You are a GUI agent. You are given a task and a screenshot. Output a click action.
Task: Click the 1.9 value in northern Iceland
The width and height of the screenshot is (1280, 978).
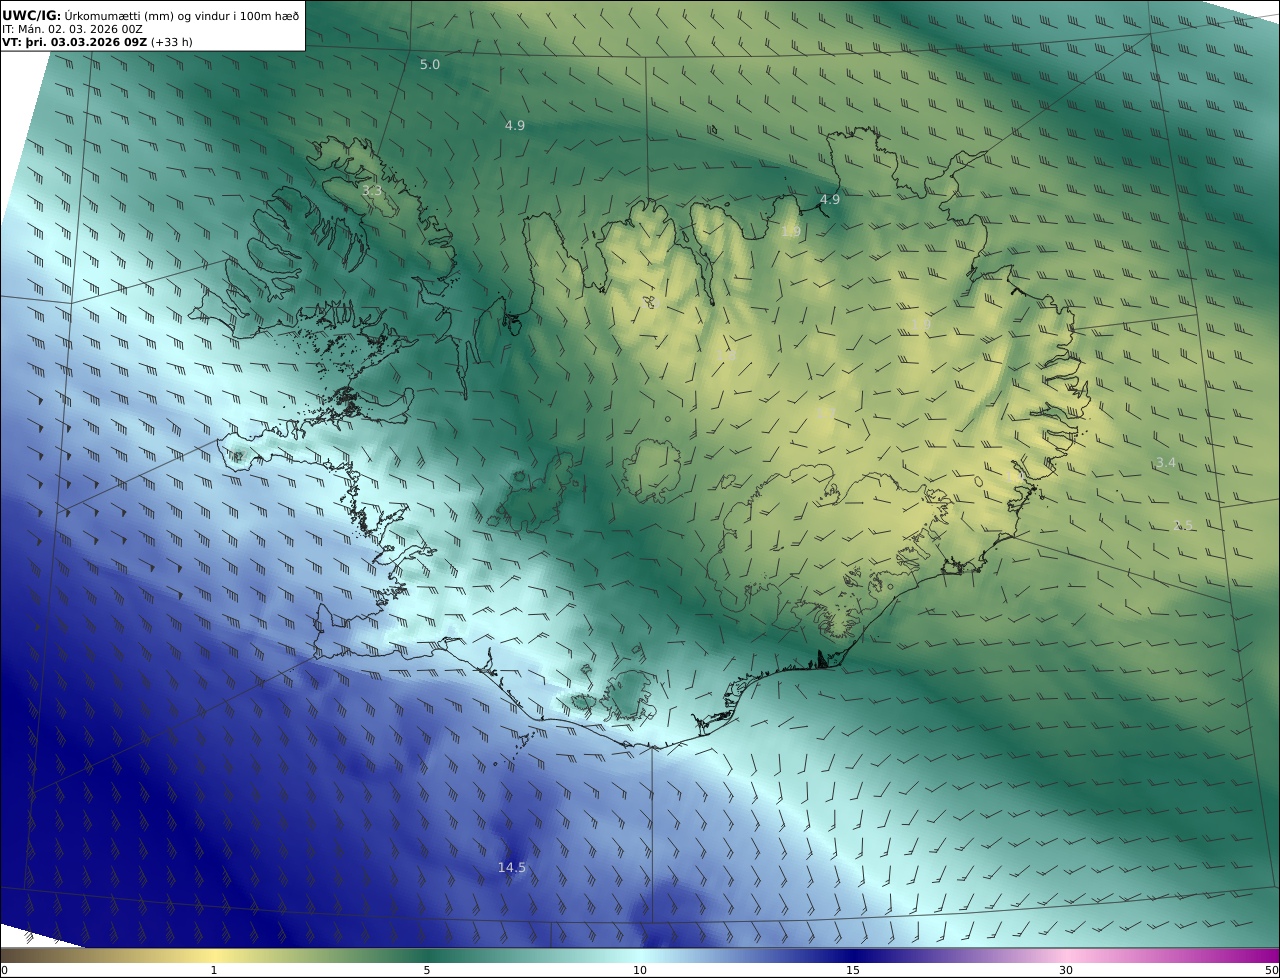pos(790,231)
